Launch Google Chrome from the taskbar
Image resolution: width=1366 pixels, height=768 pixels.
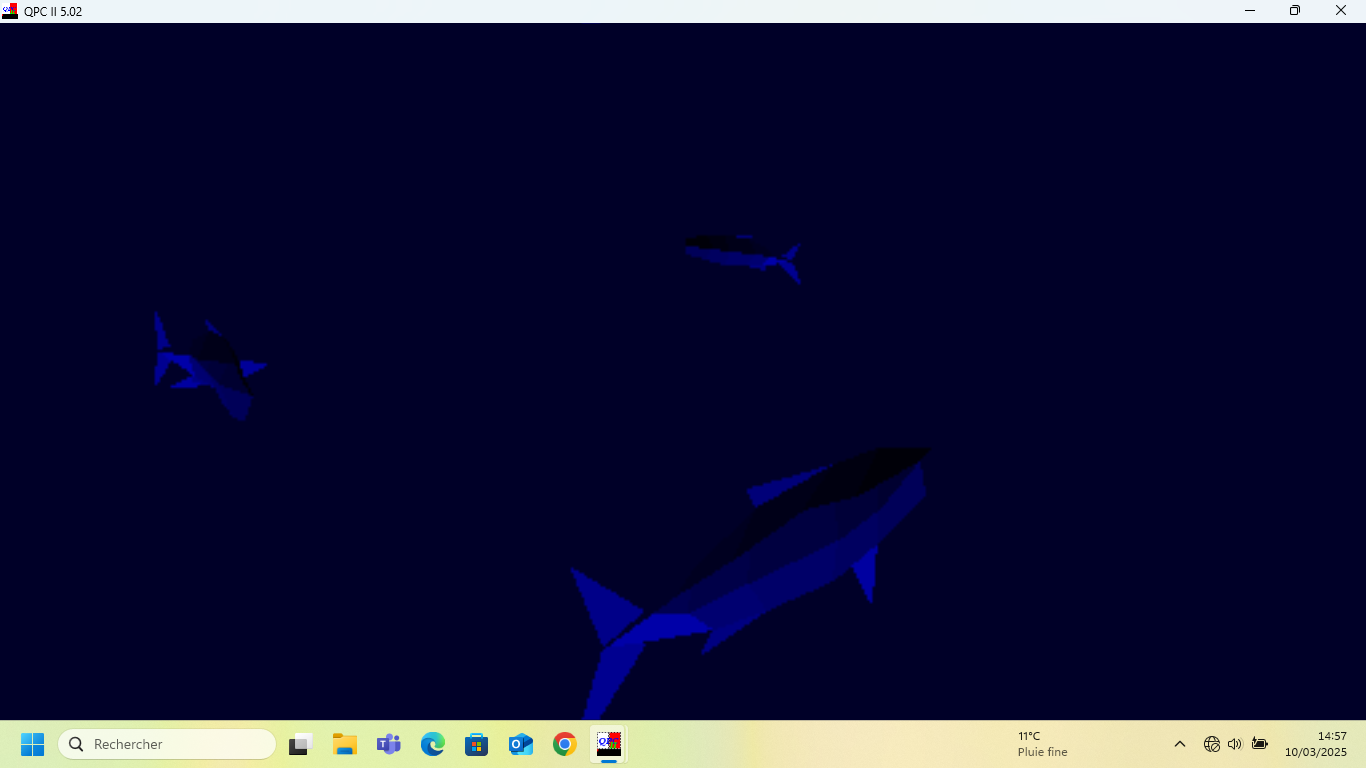click(x=565, y=744)
